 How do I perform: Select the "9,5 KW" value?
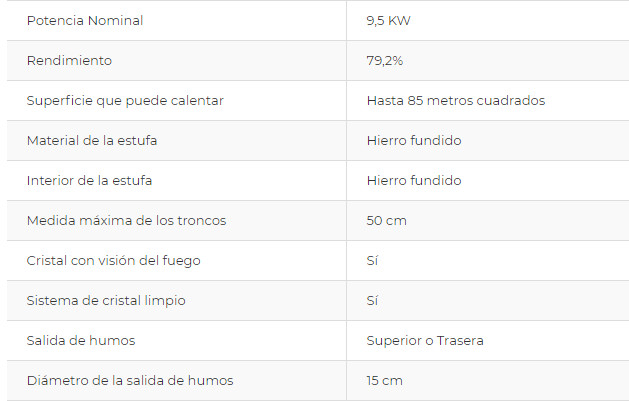(x=390, y=20)
